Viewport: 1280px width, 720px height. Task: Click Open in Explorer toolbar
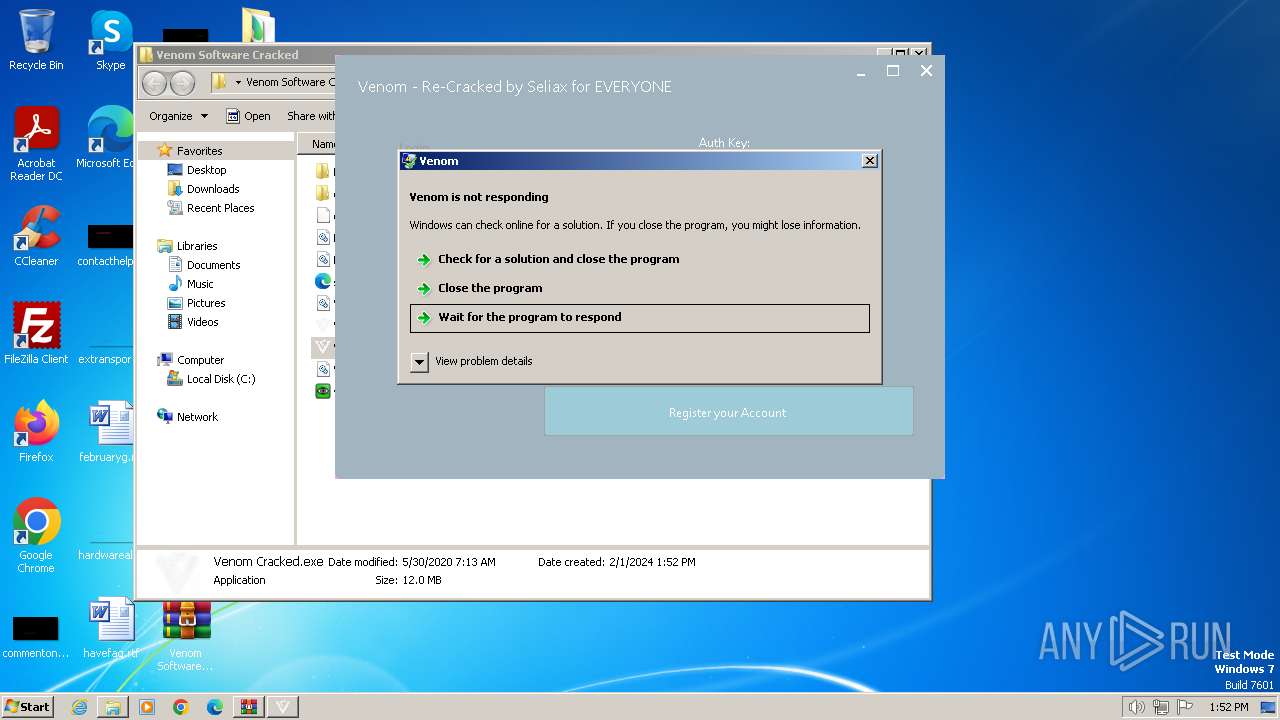coord(248,116)
